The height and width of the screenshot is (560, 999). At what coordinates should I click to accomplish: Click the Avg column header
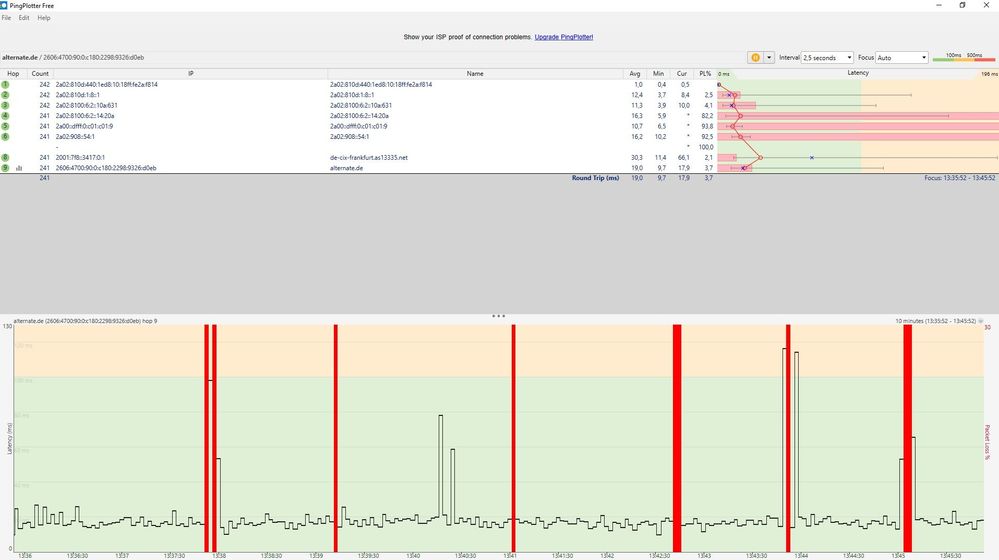635,74
